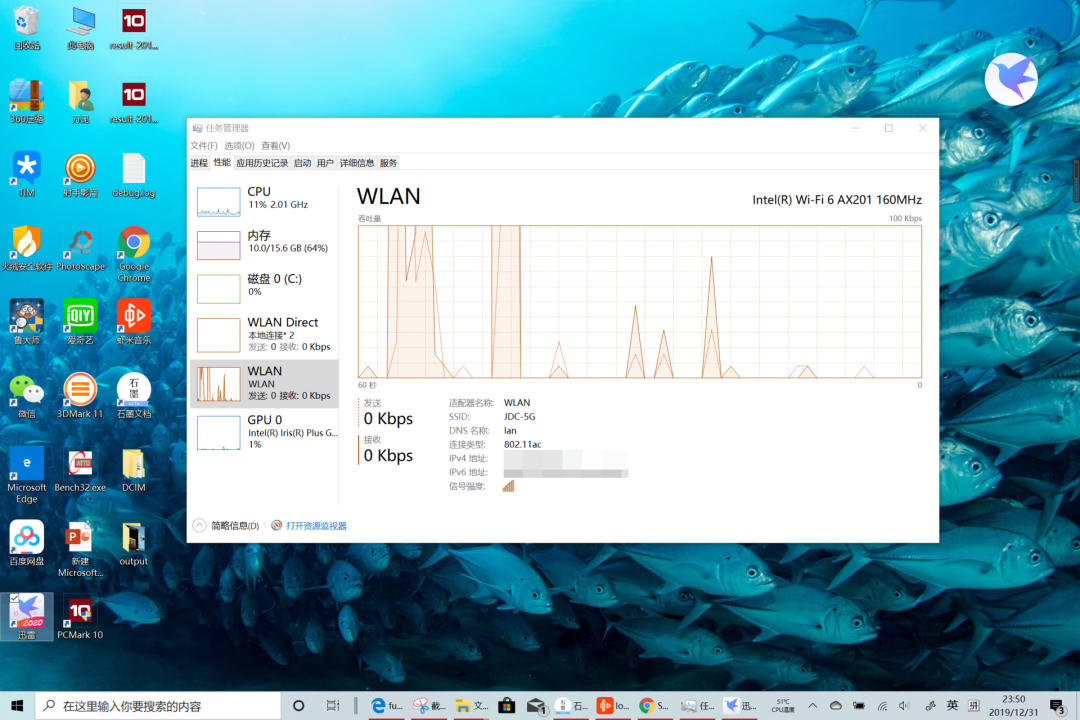Open the 打开资源监视器 link
The width and height of the screenshot is (1080, 720).
[316, 526]
